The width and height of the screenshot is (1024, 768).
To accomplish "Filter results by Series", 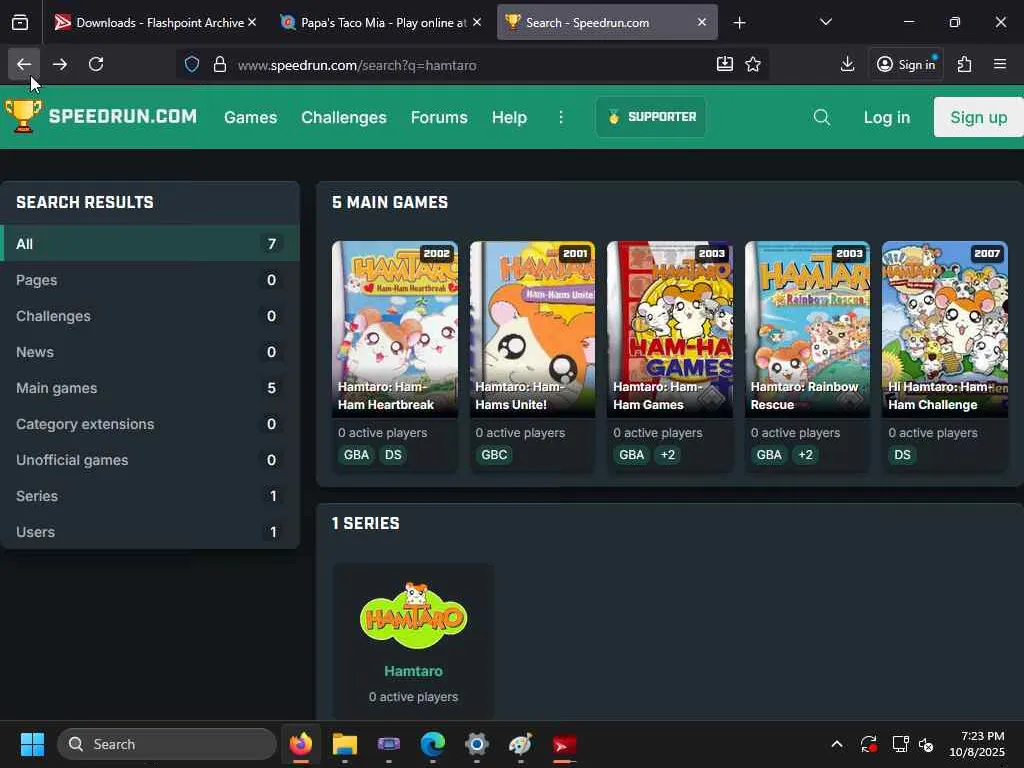I will pos(150,496).
